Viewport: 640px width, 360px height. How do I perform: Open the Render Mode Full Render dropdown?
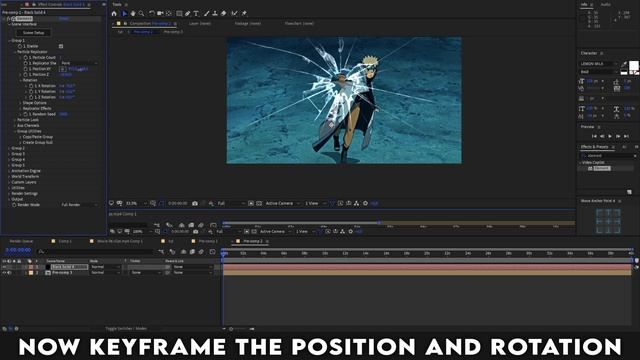79,204
